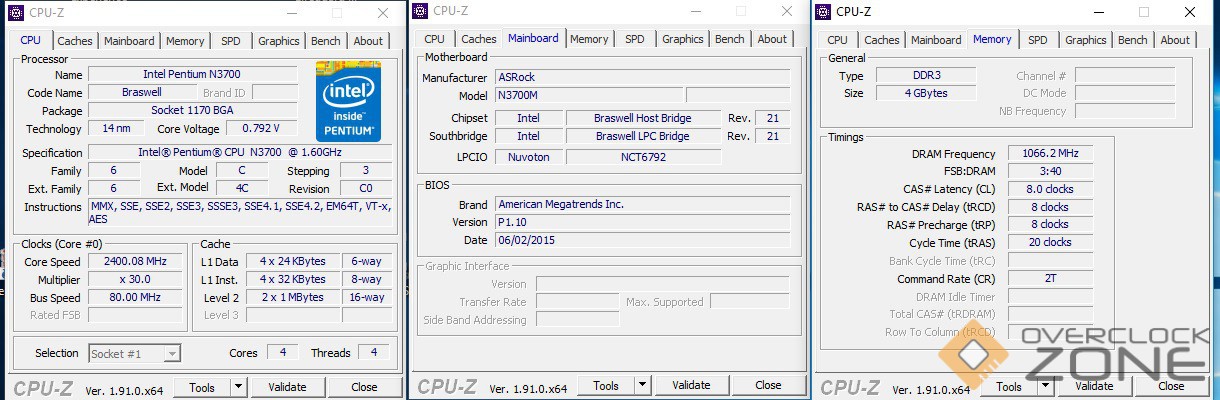Click the Tools button in the left window
The image size is (1220, 400).
202,387
